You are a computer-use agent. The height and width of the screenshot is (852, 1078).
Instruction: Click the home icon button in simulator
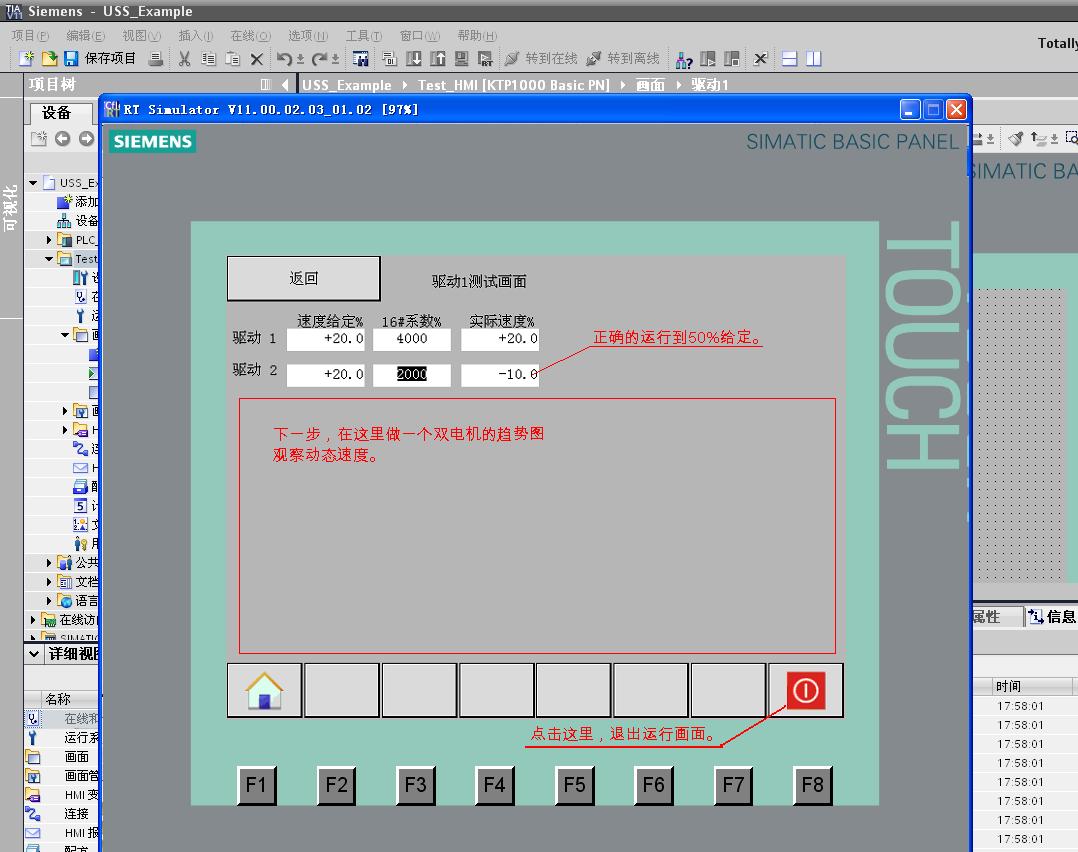click(x=265, y=690)
